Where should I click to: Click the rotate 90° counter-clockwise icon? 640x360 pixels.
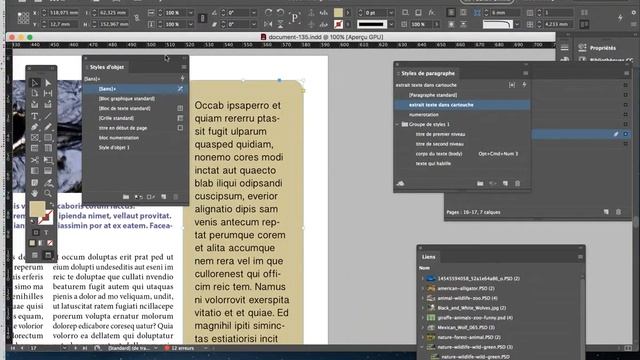(x=280, y=13)
